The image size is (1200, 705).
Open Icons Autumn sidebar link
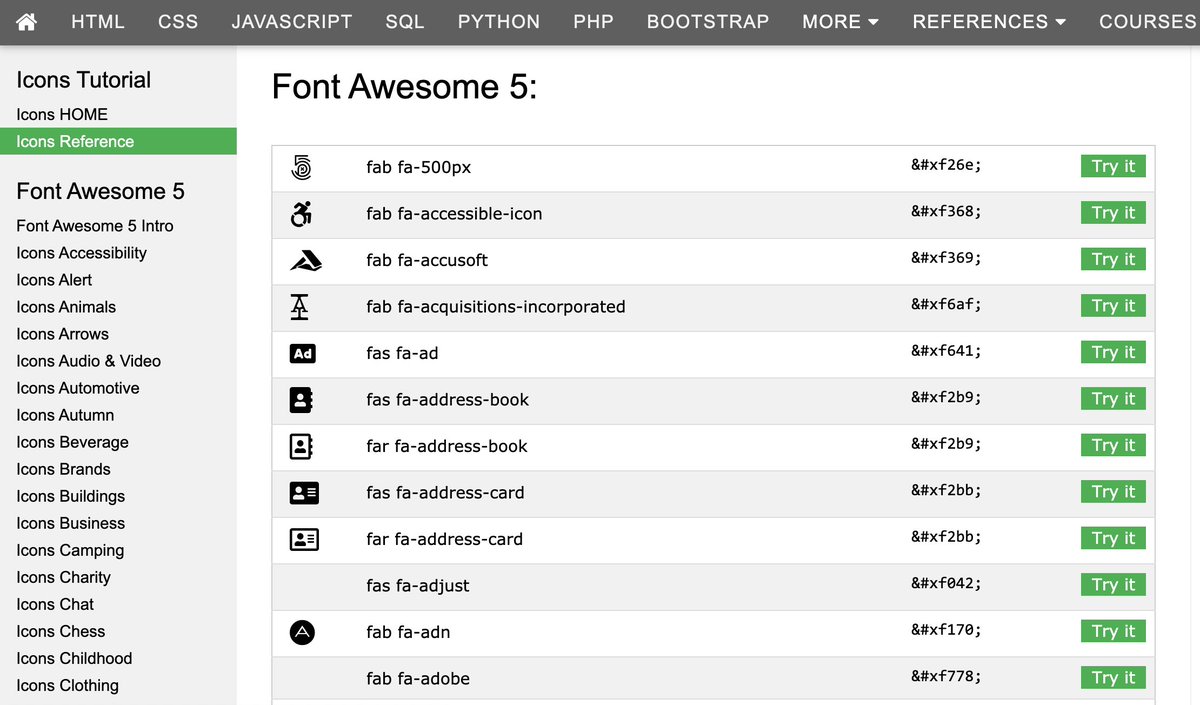(x=65, y=415)
